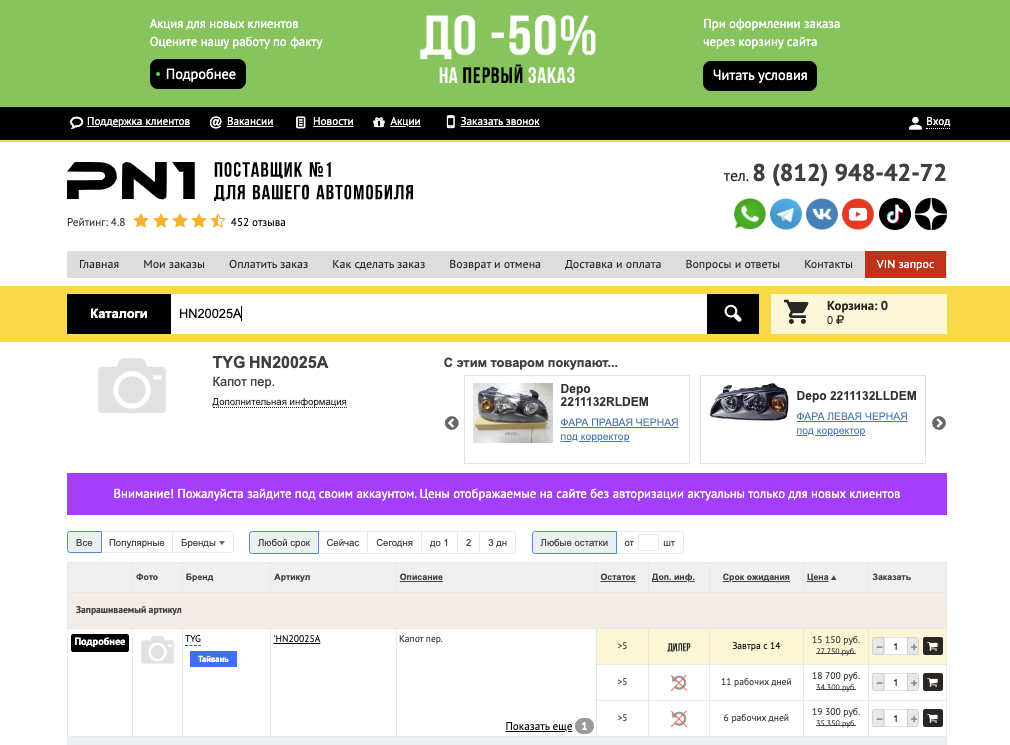Visit the VK social page icon
The height and width of the screenshot is (745, 1010).
tap(822, 214)
